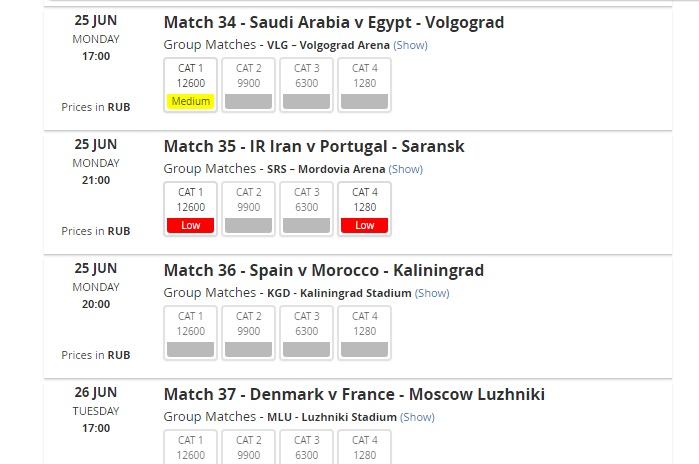Choose CAT 2 ticket for IR Iran v Portugal
Image resolution: width=699 pixels, height=464 pixels.
click(x=248, y=208)
